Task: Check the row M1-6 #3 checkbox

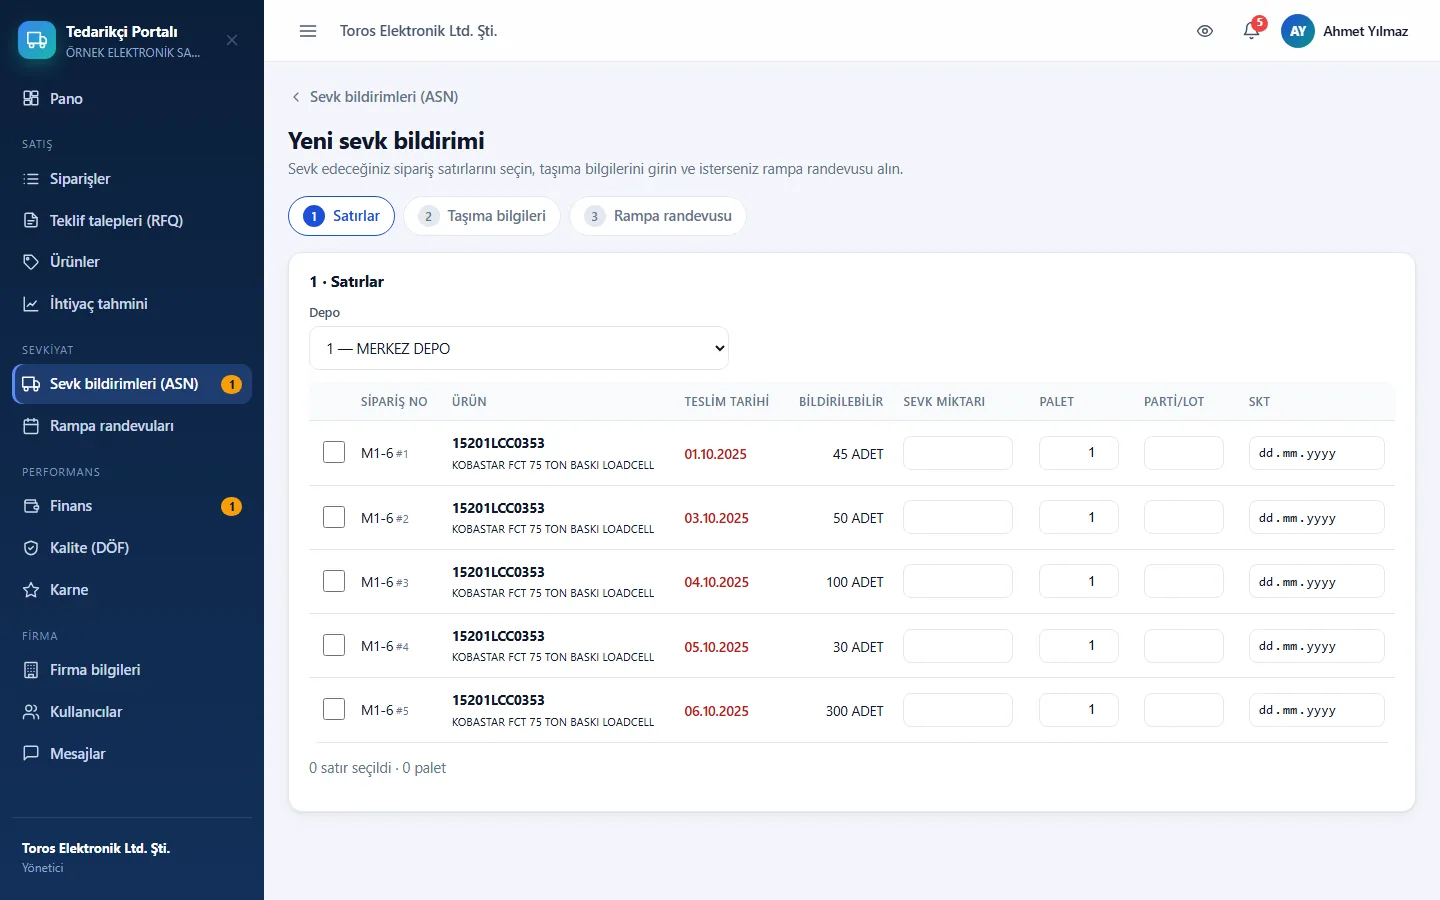Action: tap(334, 581)
